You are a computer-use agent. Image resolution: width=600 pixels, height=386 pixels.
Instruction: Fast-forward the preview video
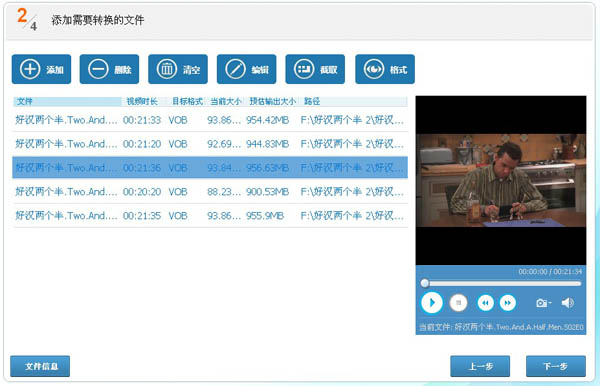click(x=507, y=303)
